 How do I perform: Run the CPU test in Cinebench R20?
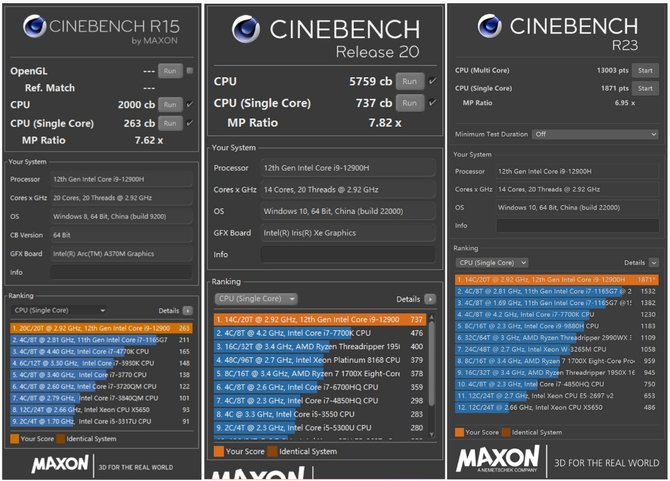pos(409,81)
